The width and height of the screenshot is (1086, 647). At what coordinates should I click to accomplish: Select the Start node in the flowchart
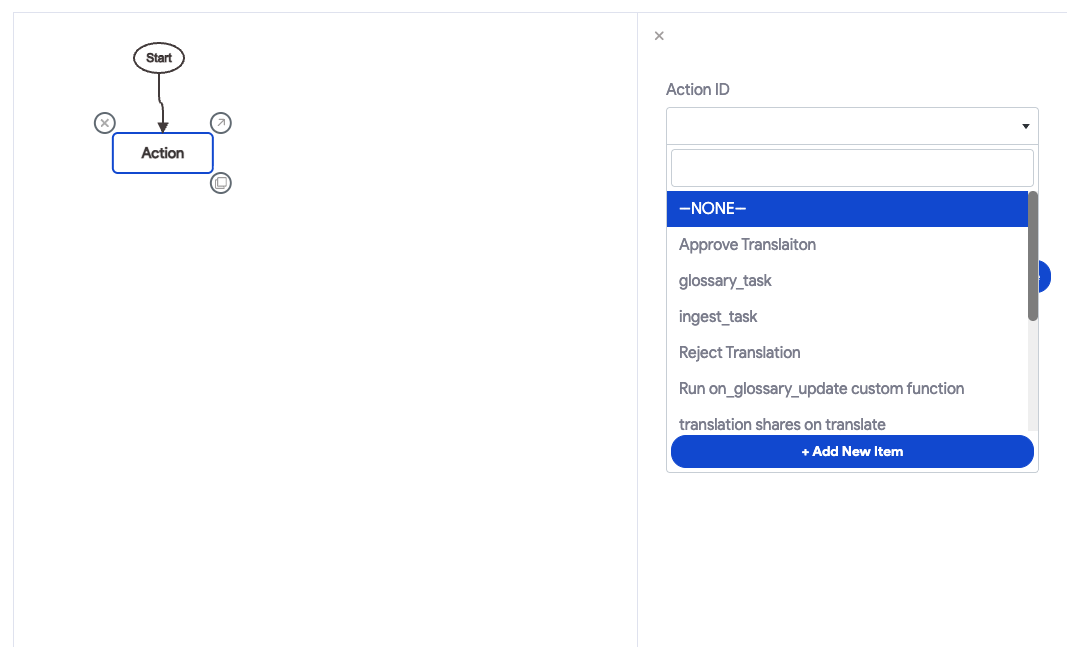[159, 58]
